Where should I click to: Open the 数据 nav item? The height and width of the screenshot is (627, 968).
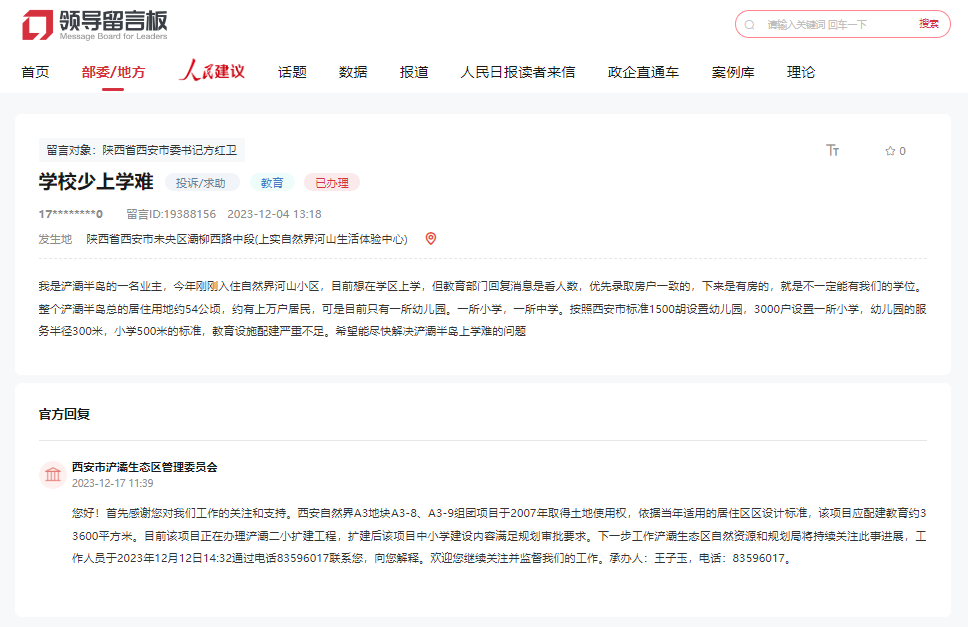353,72
